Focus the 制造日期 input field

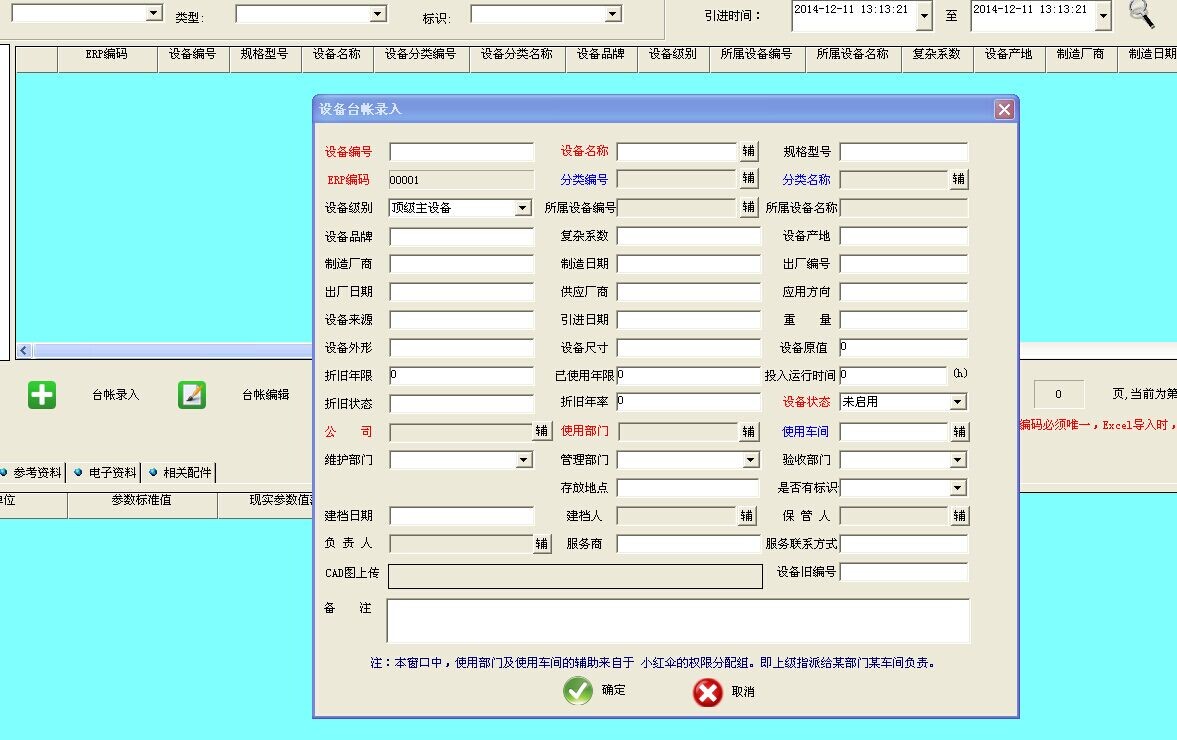[x=688, y=263]
